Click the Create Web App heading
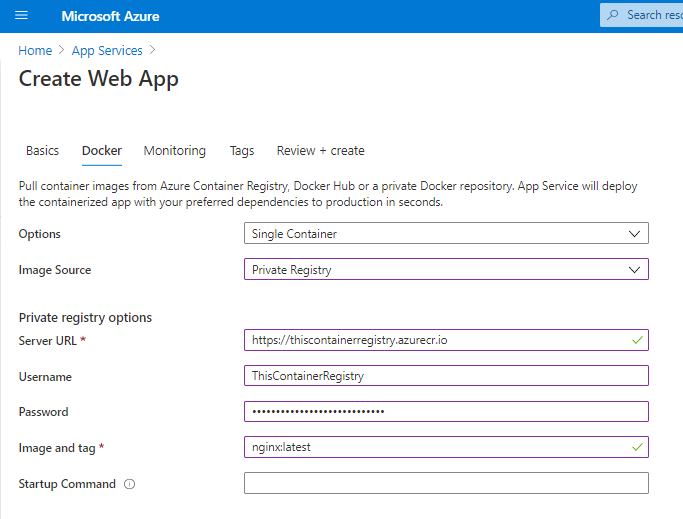 tap(98, 79)
